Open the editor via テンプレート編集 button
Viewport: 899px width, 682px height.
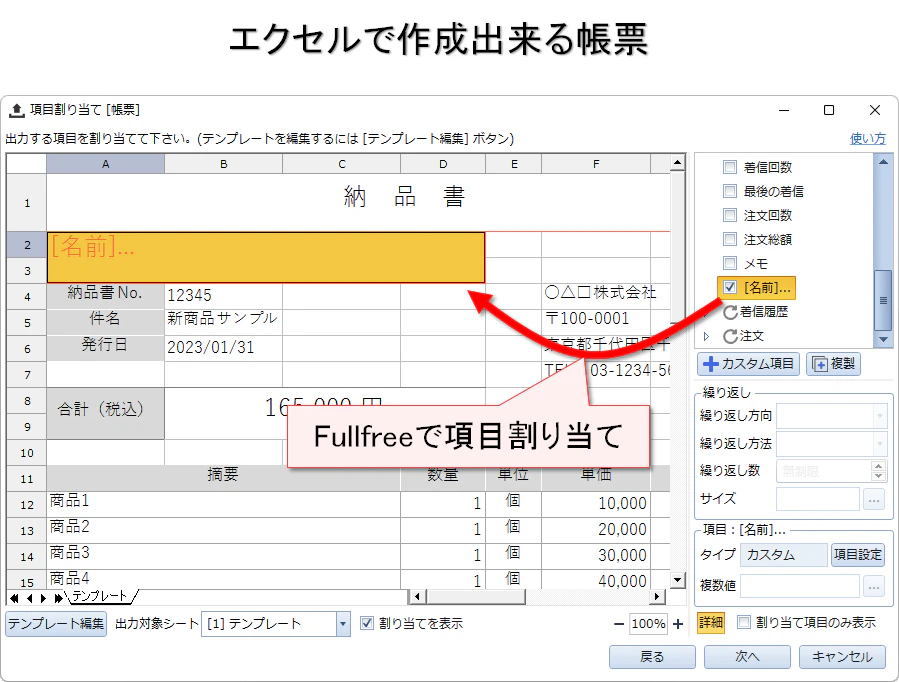(55, 622)
